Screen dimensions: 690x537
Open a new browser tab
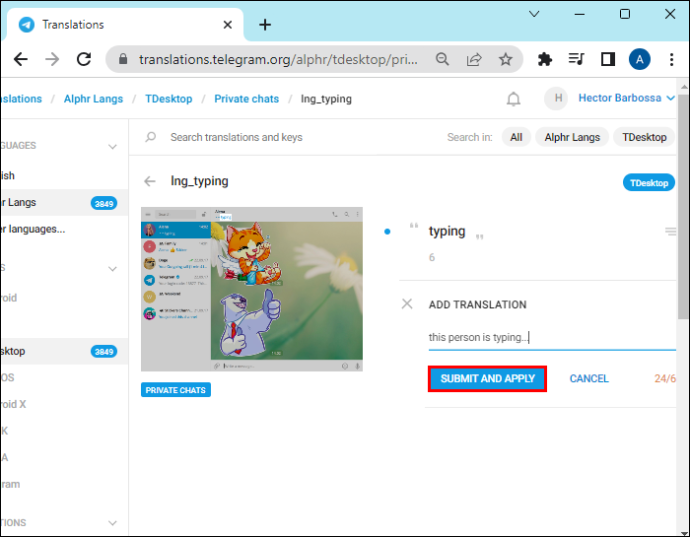tap(265, 25)
